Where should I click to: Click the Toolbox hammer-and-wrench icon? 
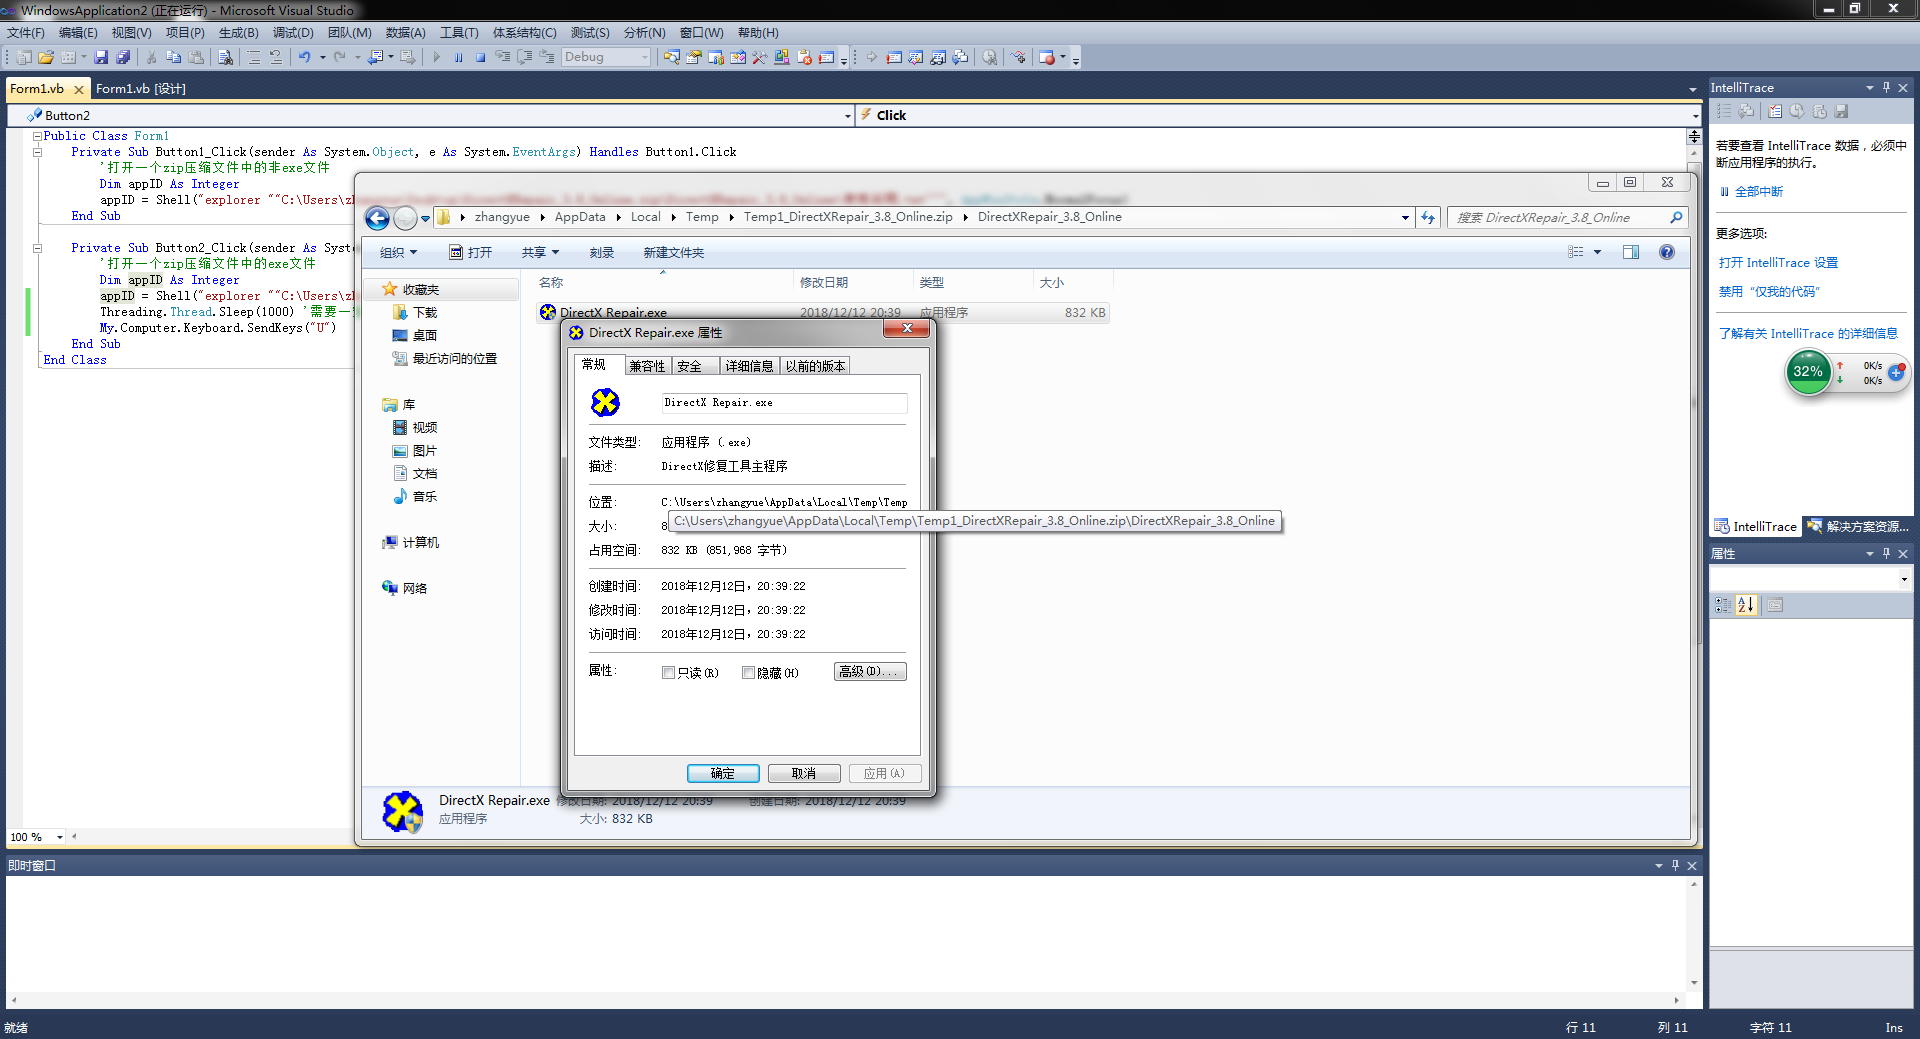point(760,58)
